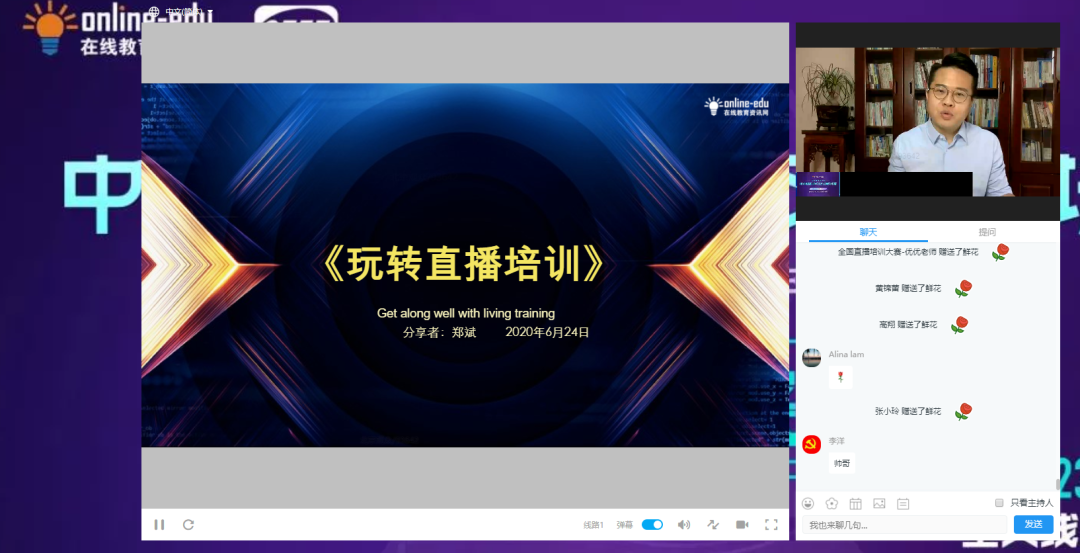Click the chat message input field
Screen dimensions: 1080x553
pyautogui.click(x=905, y=525)
